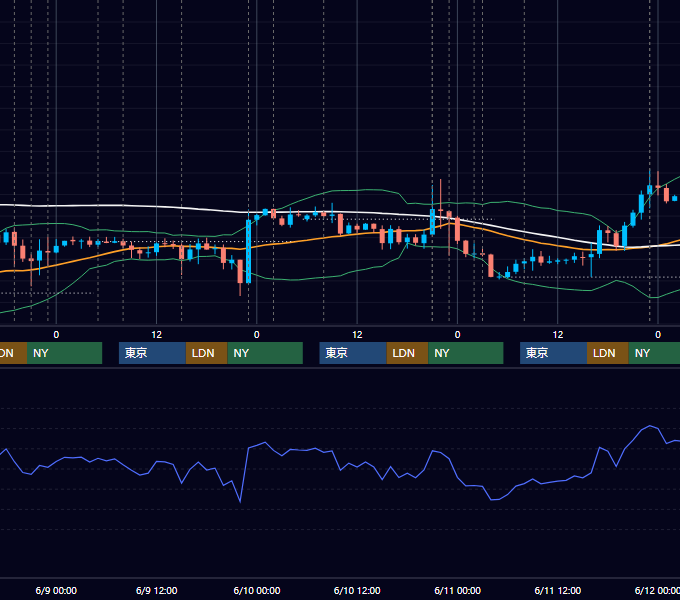680x600 pixels.
Task: Click hour label 0 above 6/10 00:00
Action: tap(257, 335)
